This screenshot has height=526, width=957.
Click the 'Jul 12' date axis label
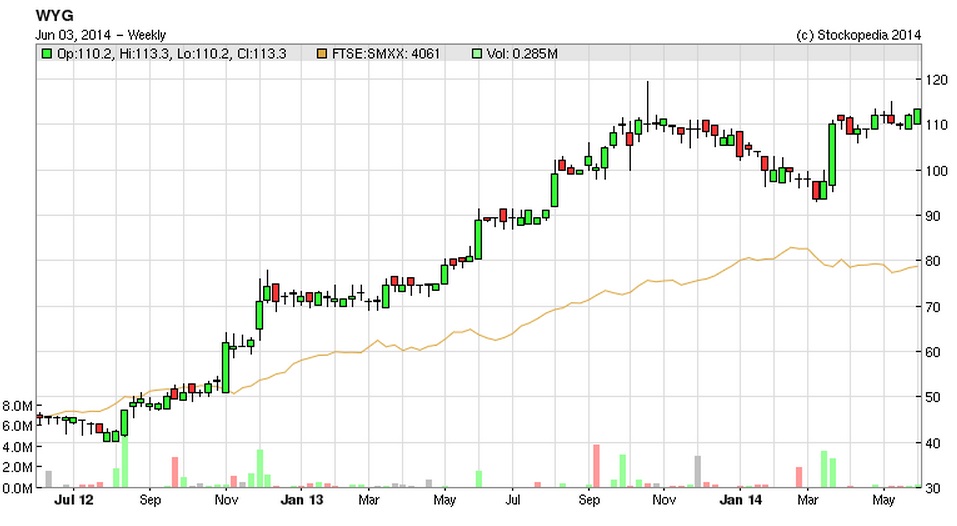point(74,500)
